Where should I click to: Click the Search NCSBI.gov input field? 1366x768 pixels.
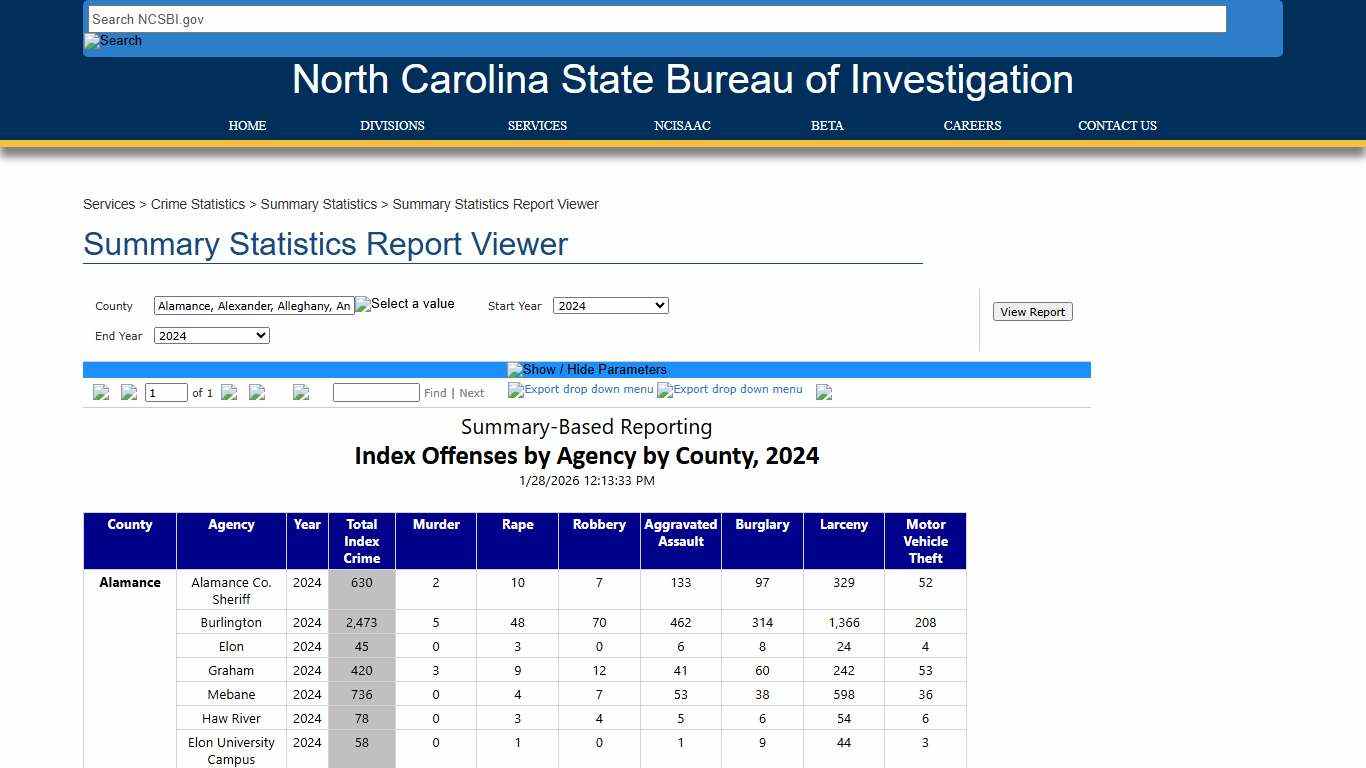pos(656,19)
